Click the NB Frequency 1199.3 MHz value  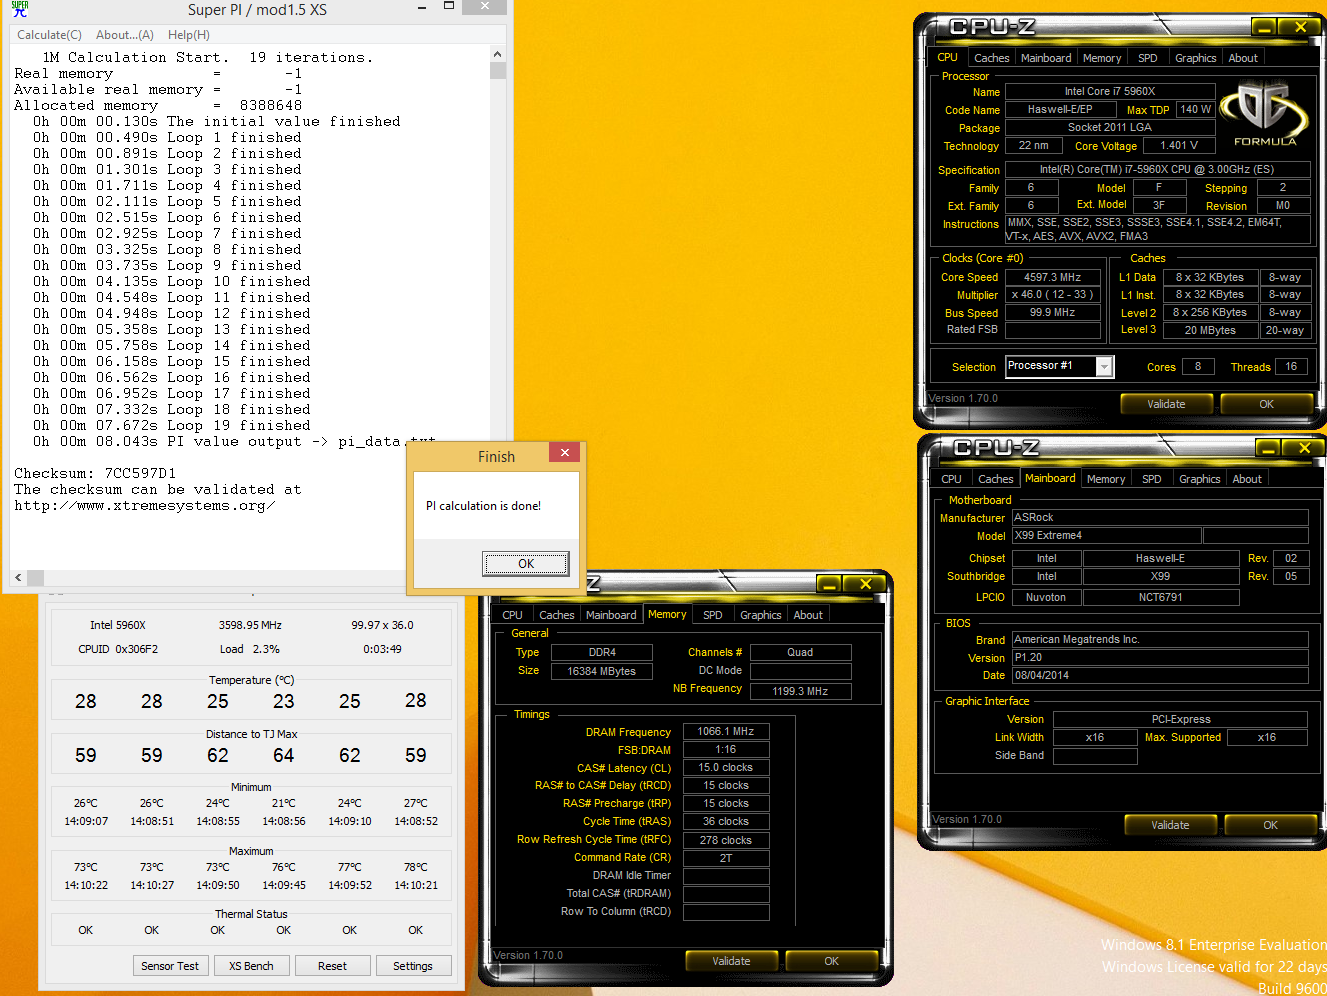click(800, 691)
